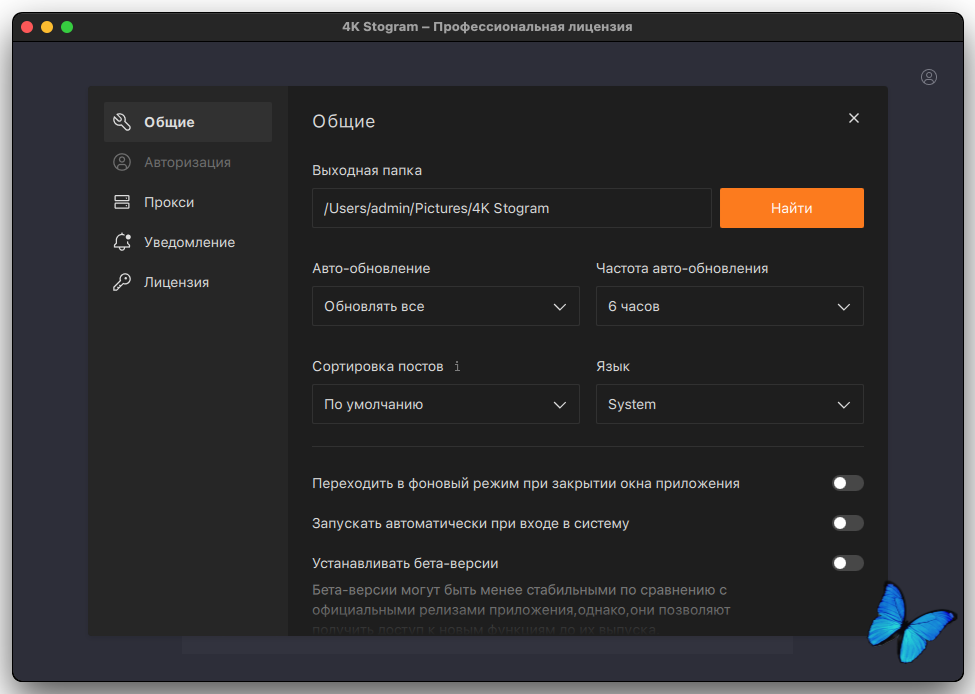This screenshot has height=694, width=975.
Task: Click the Выходная папка label
Action: point(367,170)
